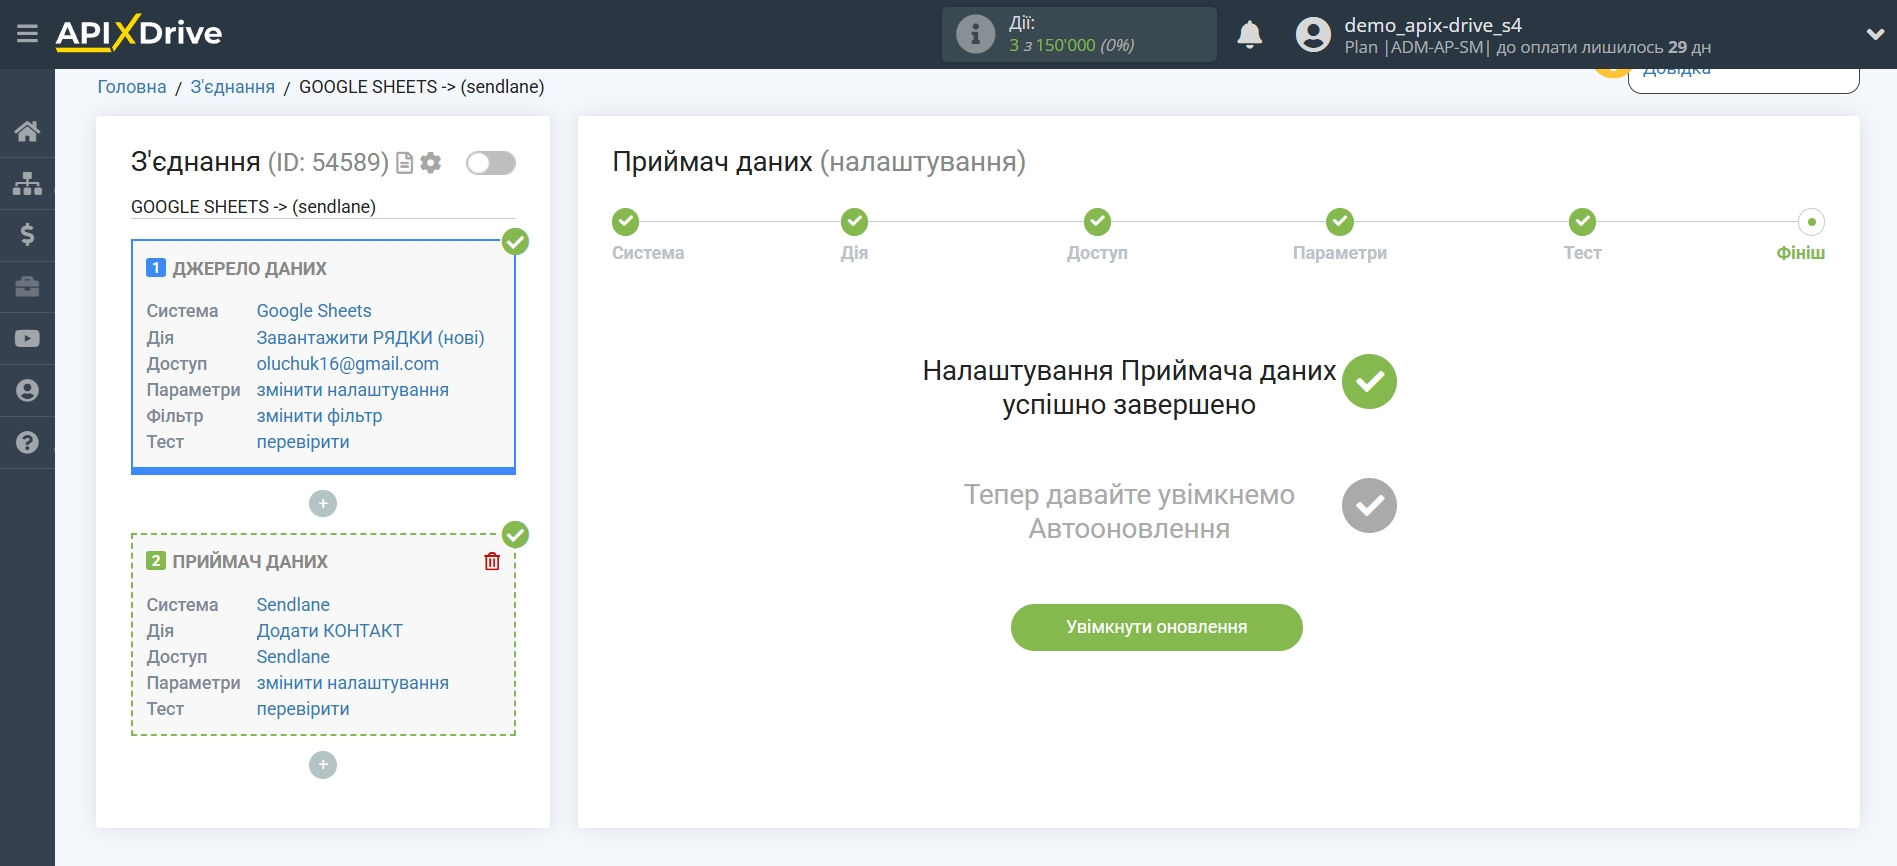Viewport: 1897px width, 866px height.
Task: Open Google Sheets system link
Action: pyautogui.click(x=314, y=311)
